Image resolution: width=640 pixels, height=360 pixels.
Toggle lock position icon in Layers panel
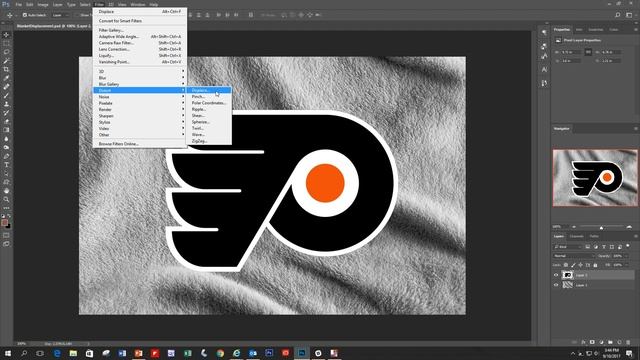coord(580,265)
